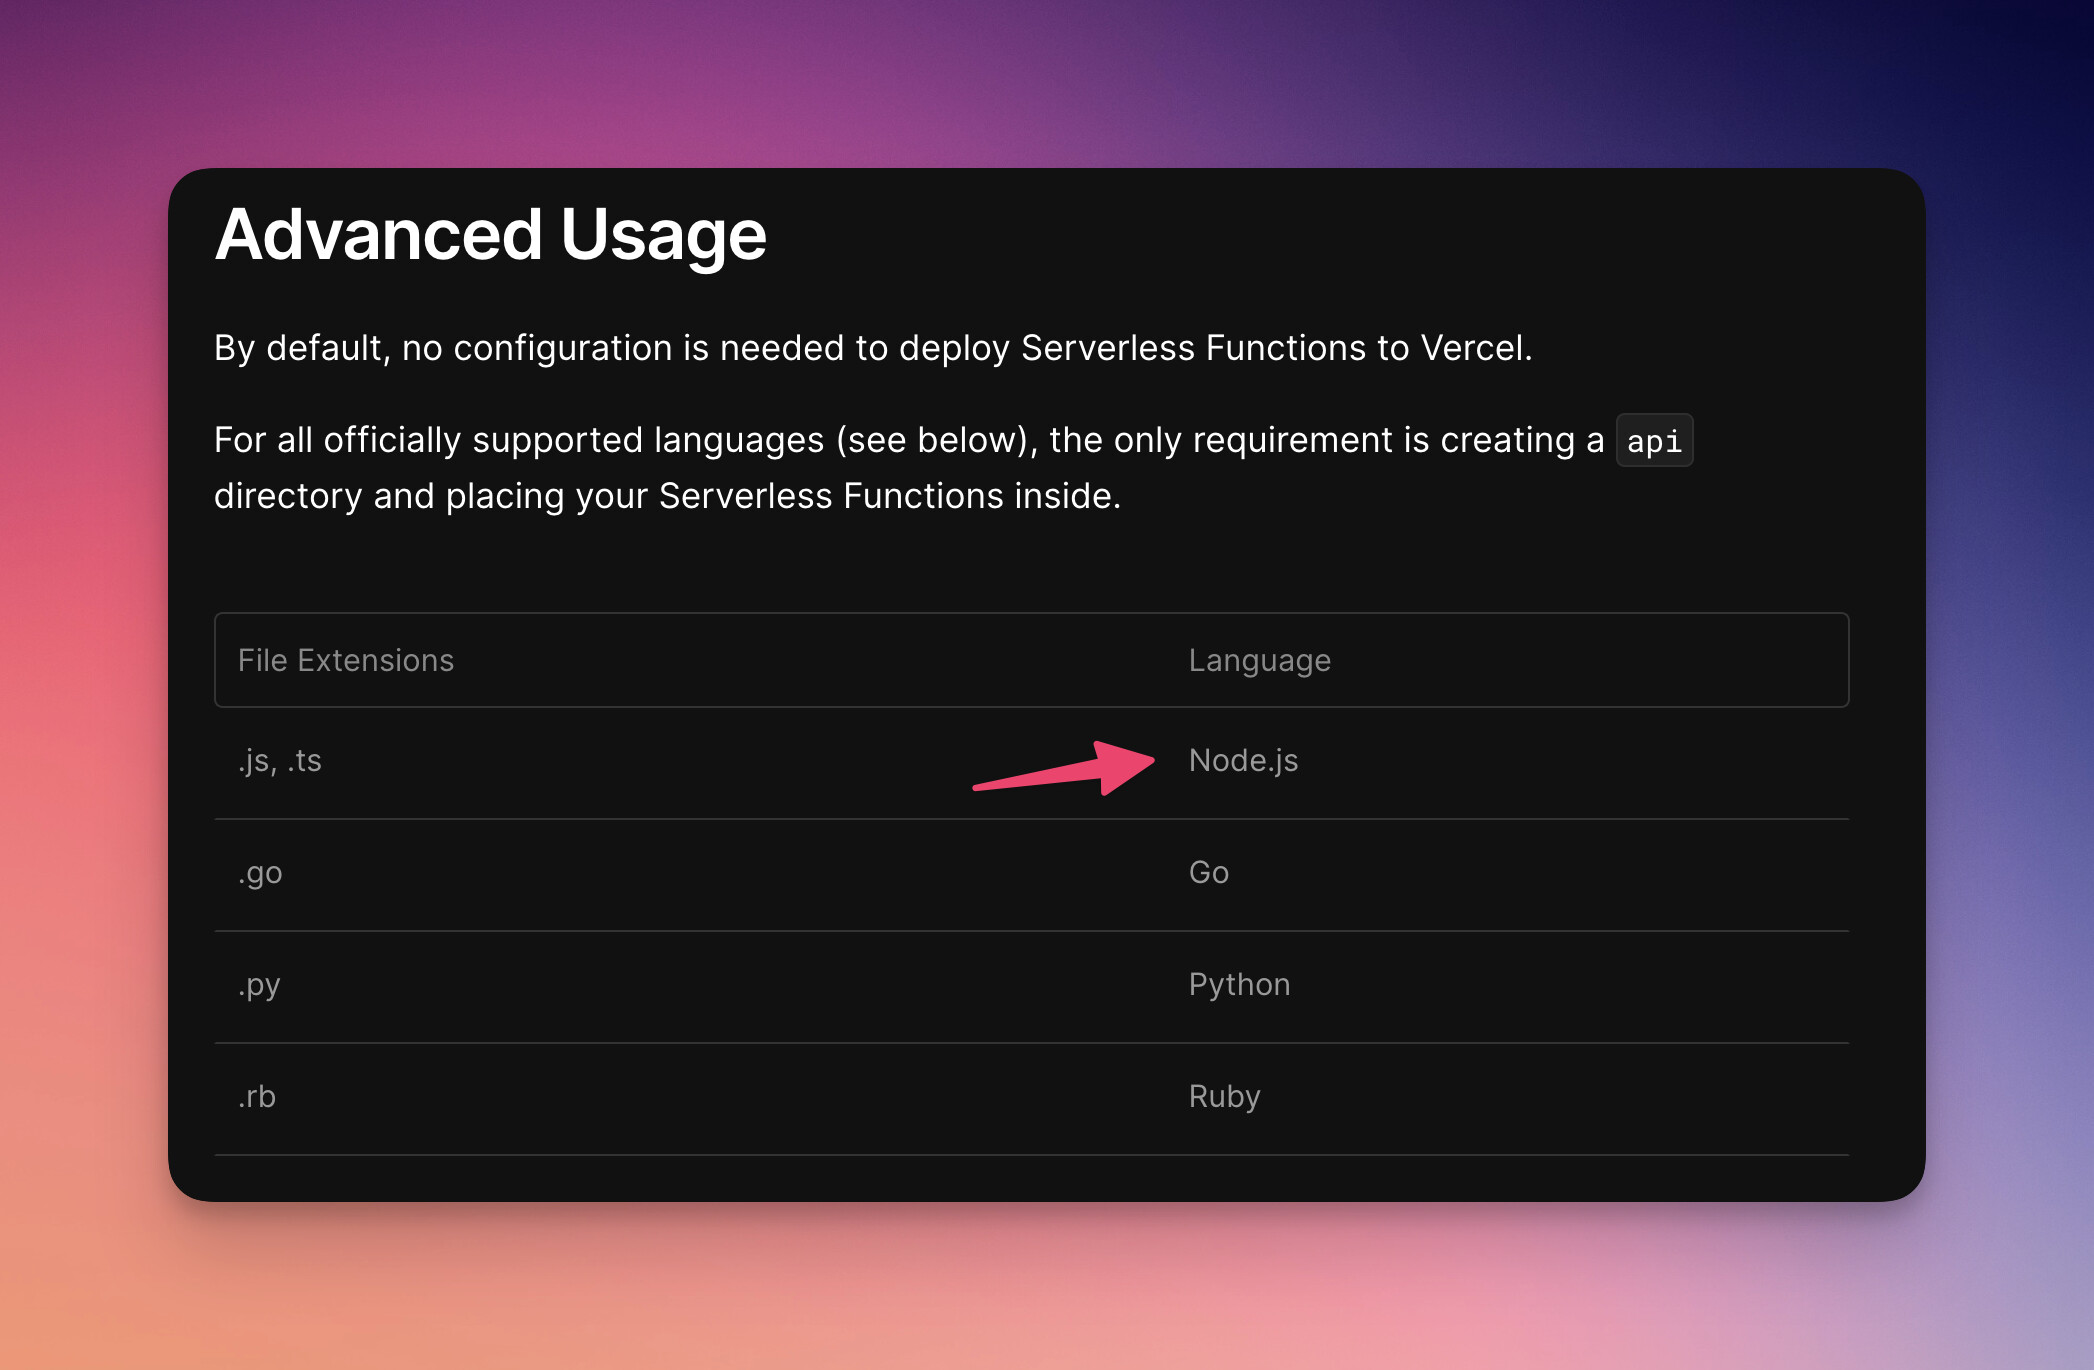The width and height of the screenshot is (2094, 1370).
Task: Click the Python language cell
Action: (x=1239, y=985)
